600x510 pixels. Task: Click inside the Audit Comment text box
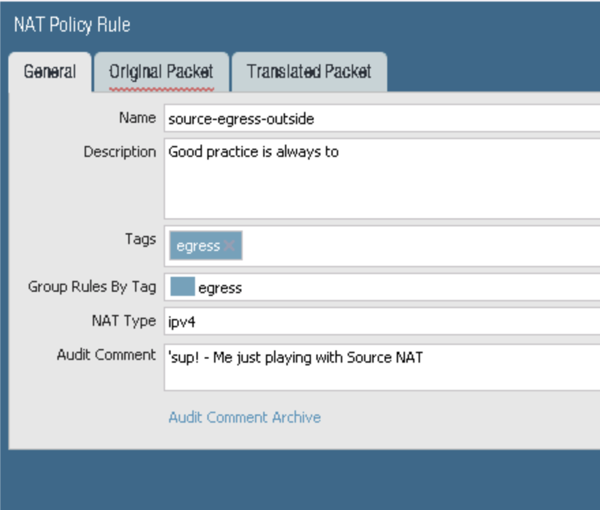380,368
